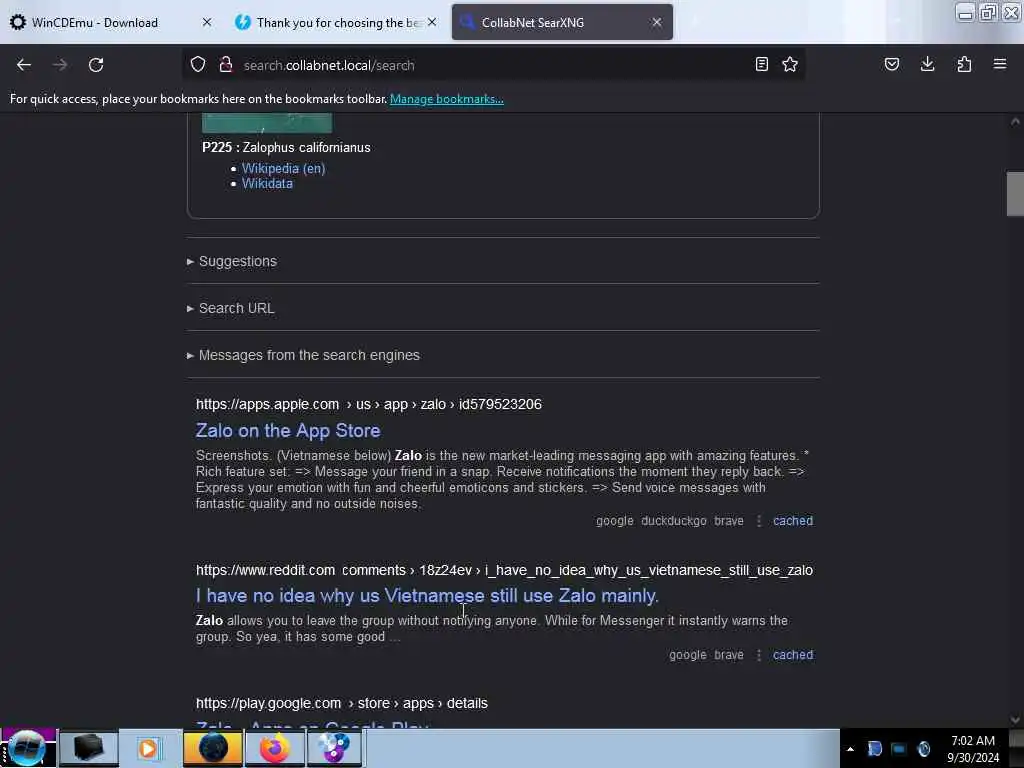The height and width of the screenshot is (768, 1024).
Task: Open Zalo on the App Store result
Action: 288,431
